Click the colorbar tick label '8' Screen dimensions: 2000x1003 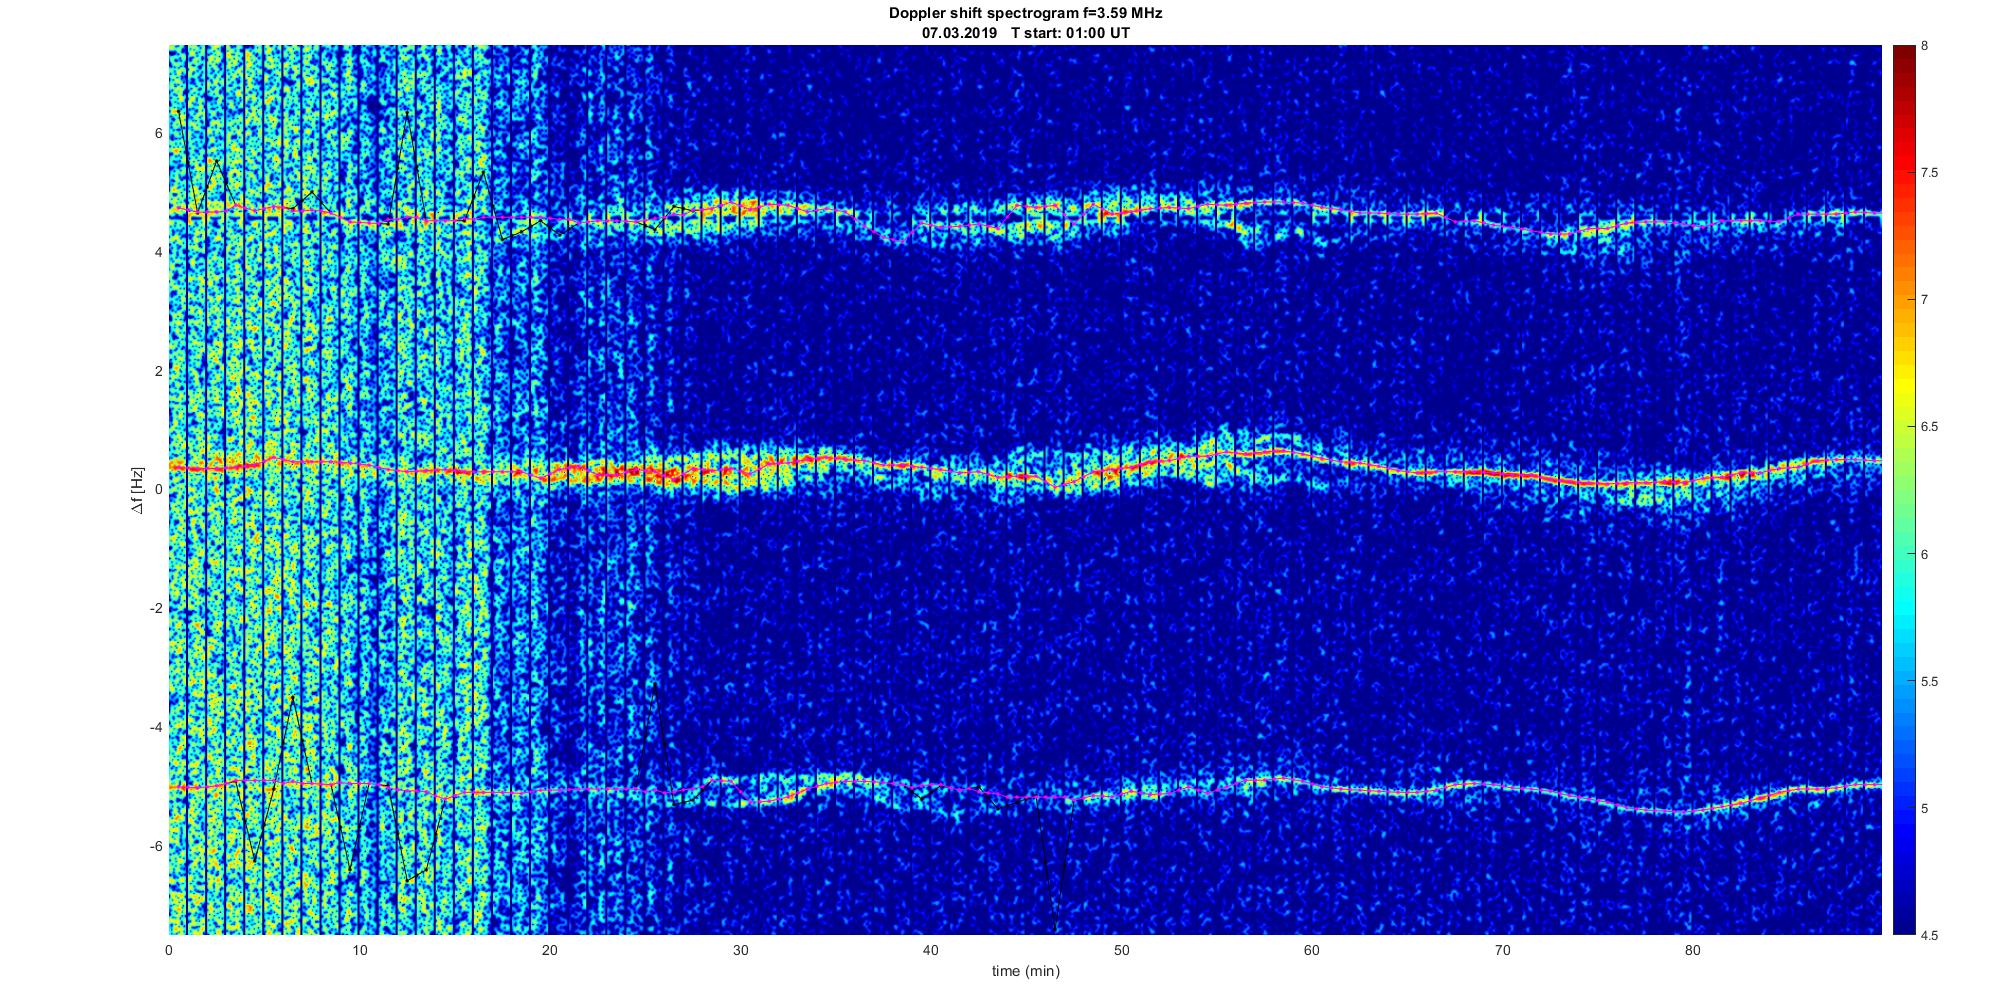point(1925,46)
